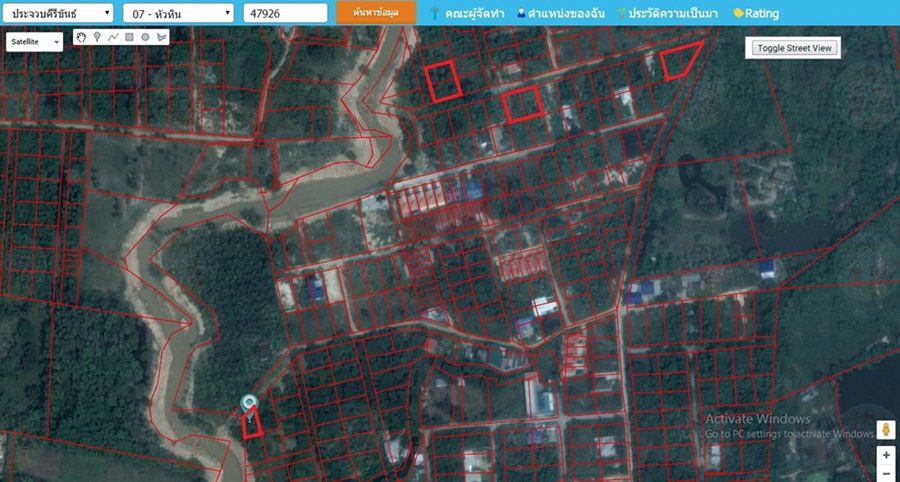900x482 pixels.
Task: Select the hand pan tool
Action: pyautogui.click(x=82, y=37)
